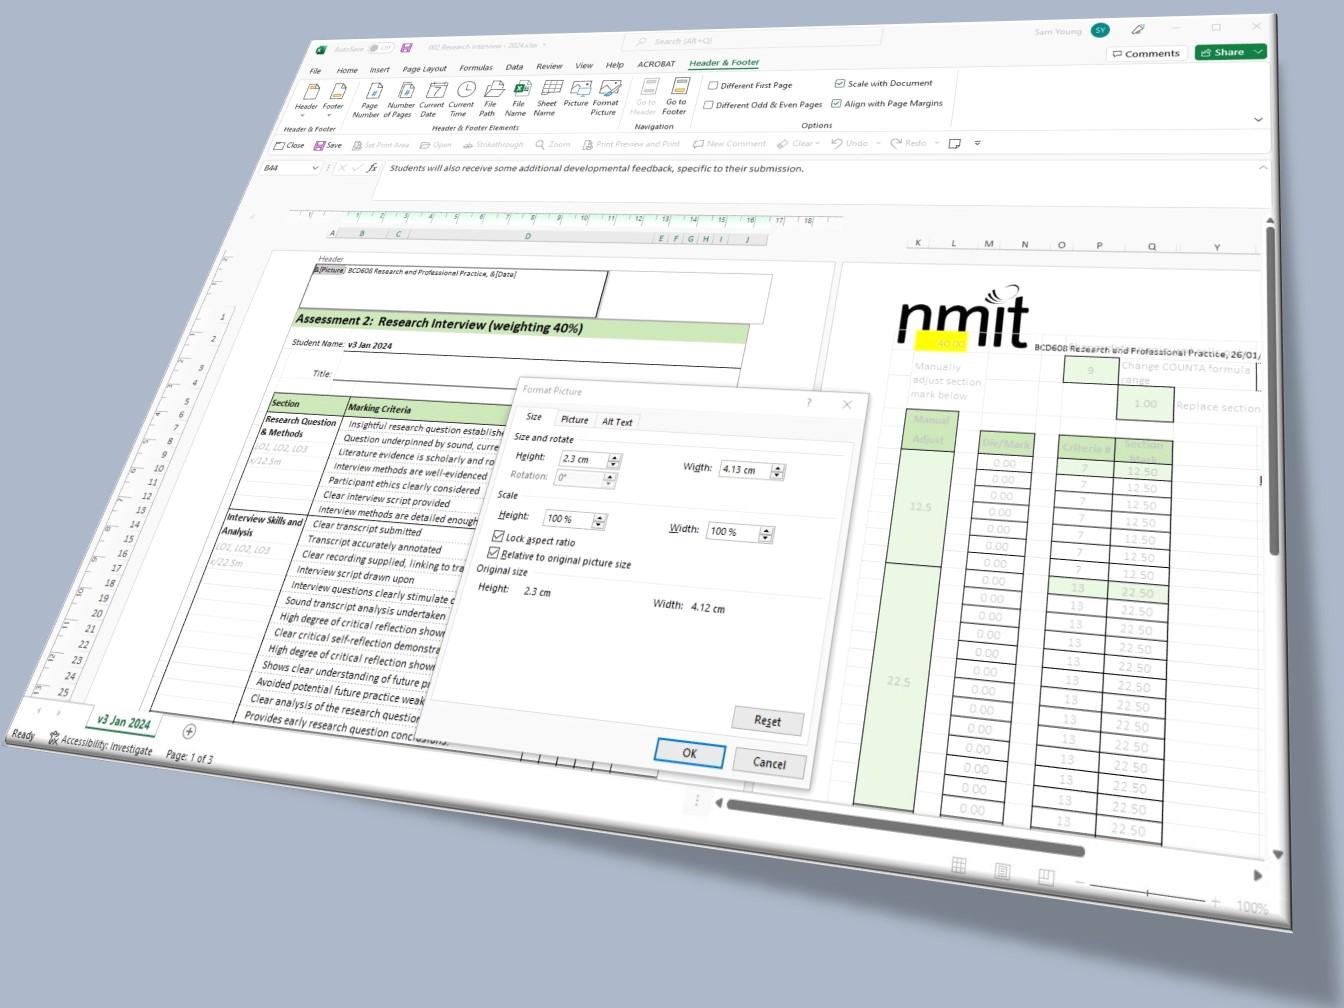Expand the formula bar chevron

click(x=1262, y=168)
